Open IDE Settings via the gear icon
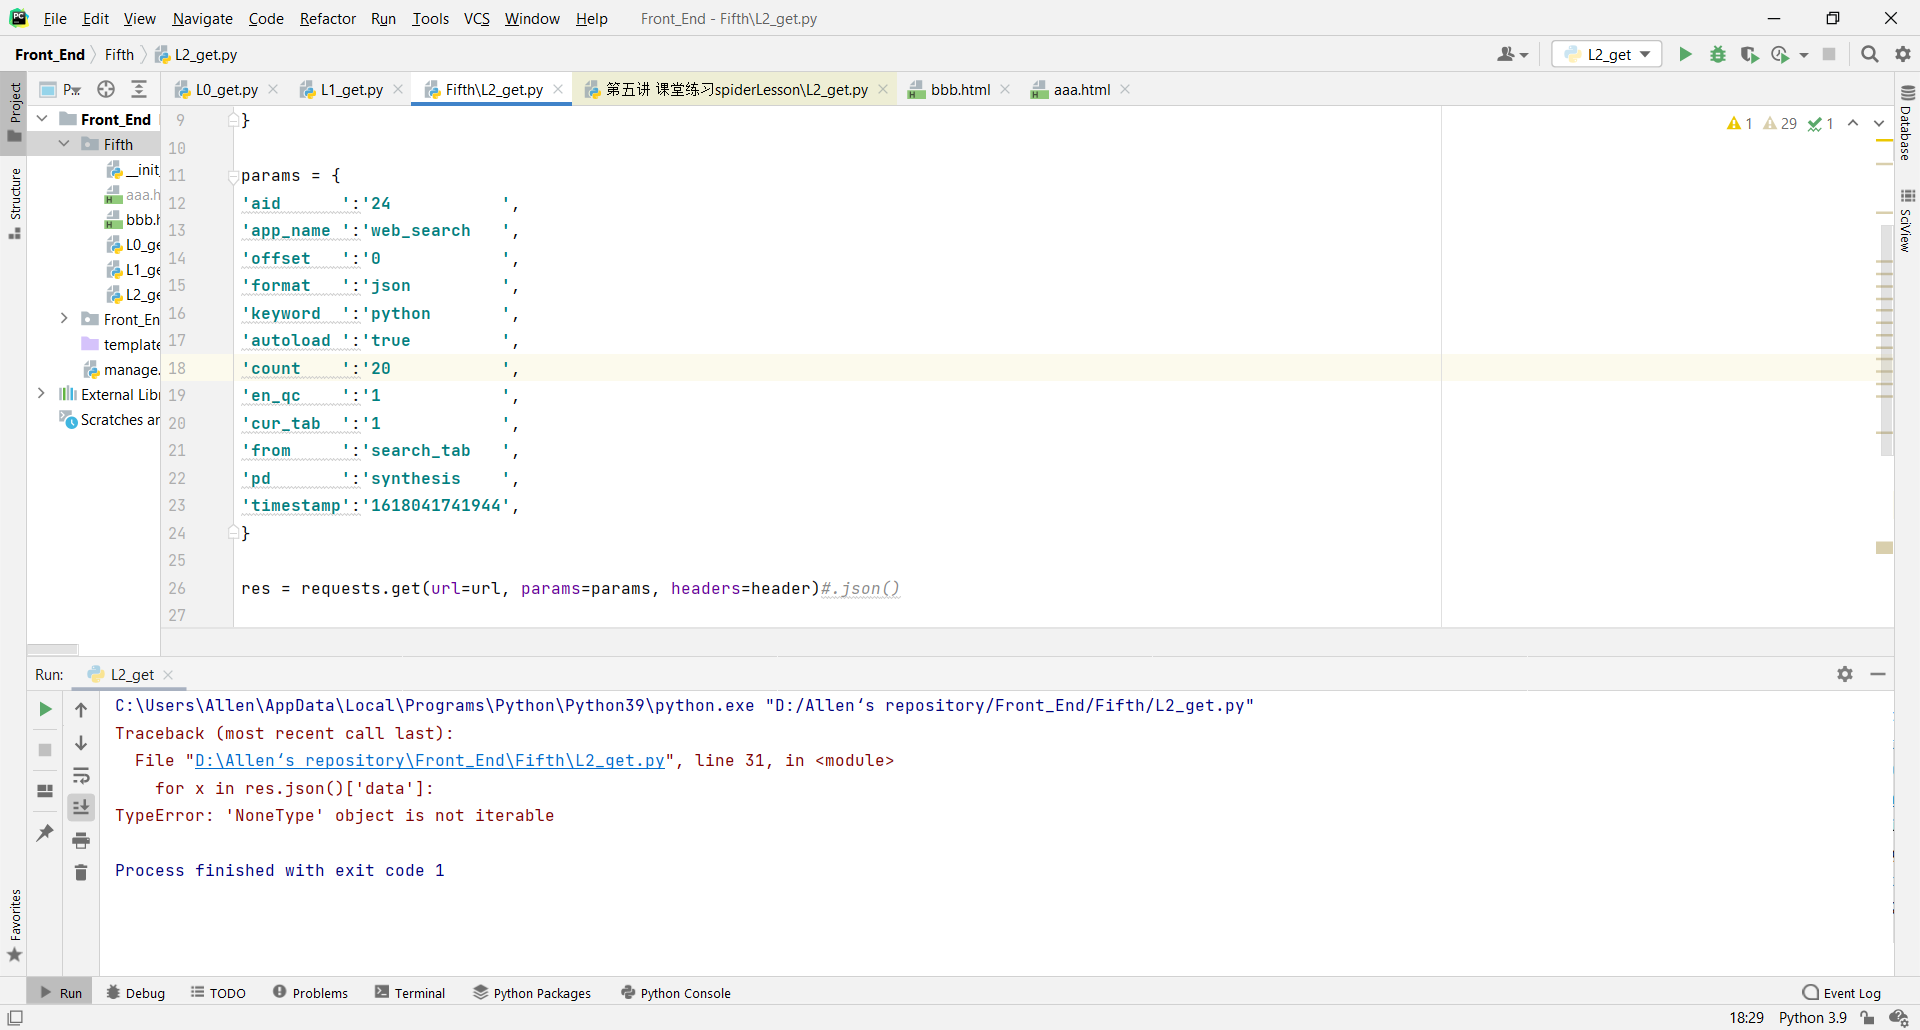Screen dimensions: 1920x1030 coord(1904,54)
